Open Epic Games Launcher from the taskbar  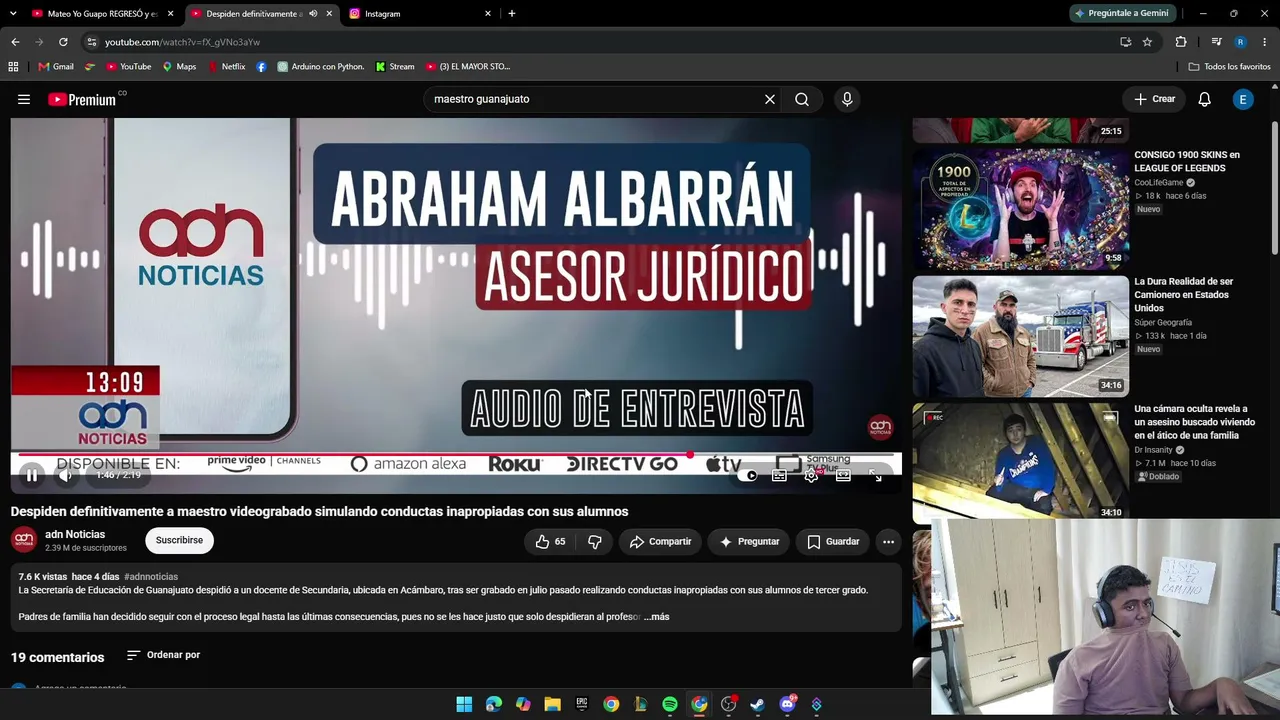582,704
